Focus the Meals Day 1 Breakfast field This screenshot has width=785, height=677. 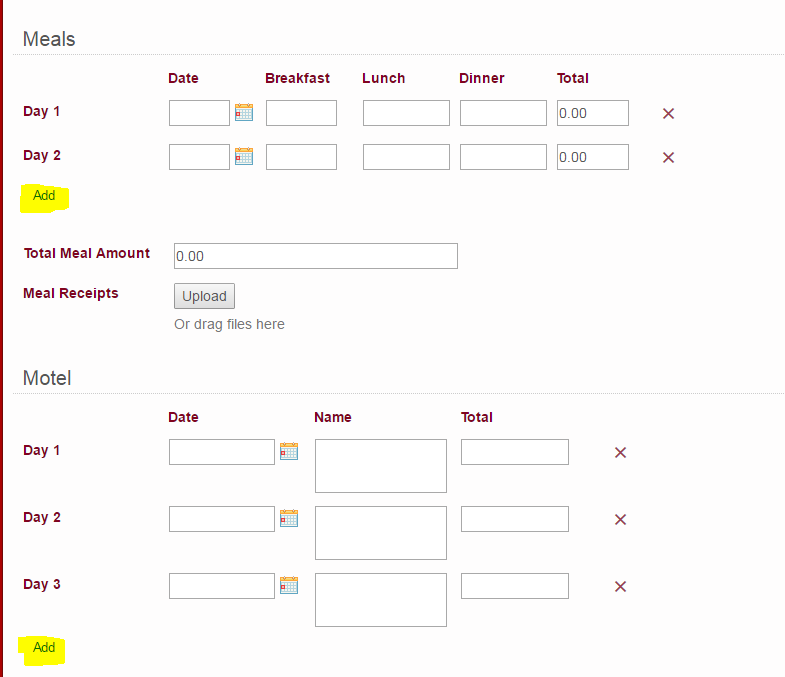[301, 113]
